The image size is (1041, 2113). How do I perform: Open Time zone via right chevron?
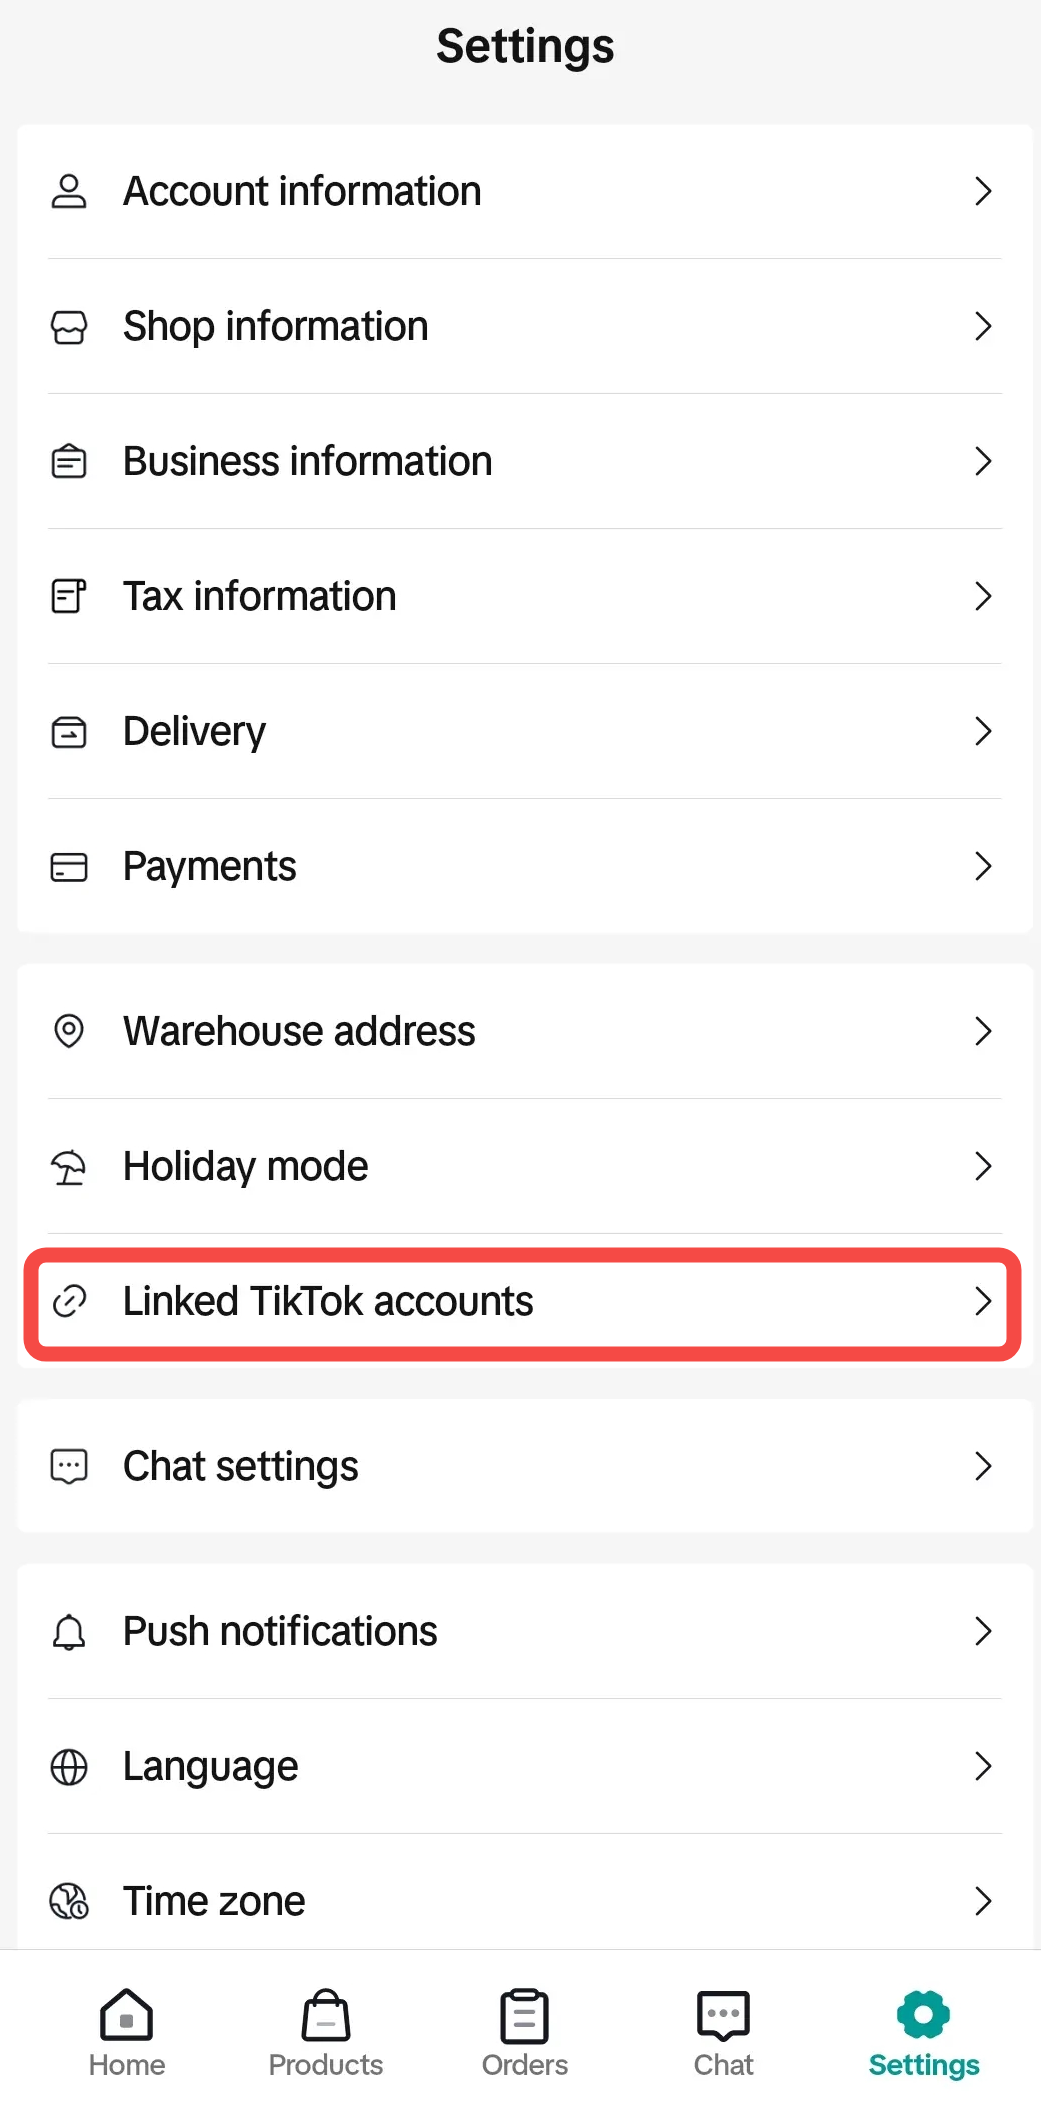tap(983, 1901)
